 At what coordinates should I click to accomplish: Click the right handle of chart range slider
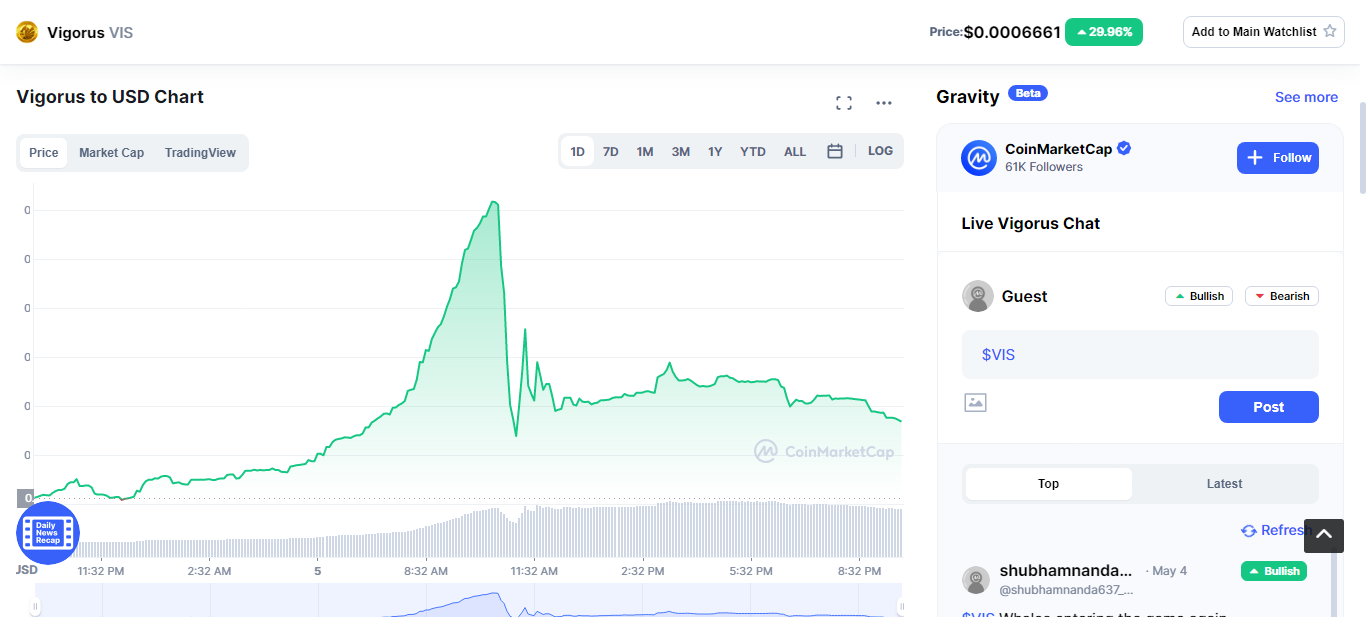(901, 606)
